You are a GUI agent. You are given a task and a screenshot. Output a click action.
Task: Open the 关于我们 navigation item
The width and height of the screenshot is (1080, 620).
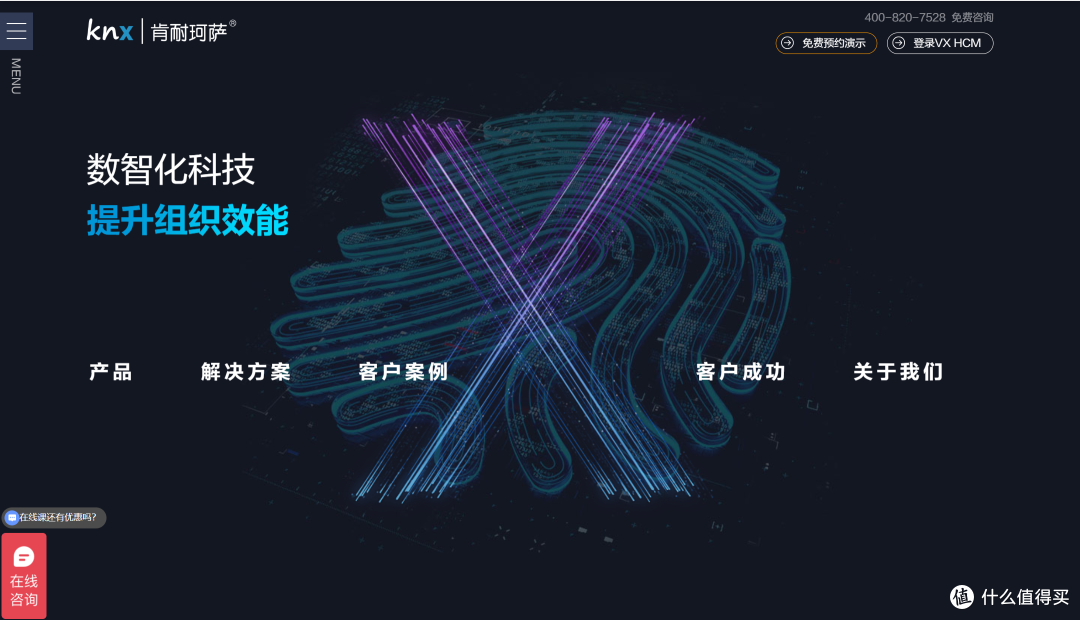pos(898,372)
